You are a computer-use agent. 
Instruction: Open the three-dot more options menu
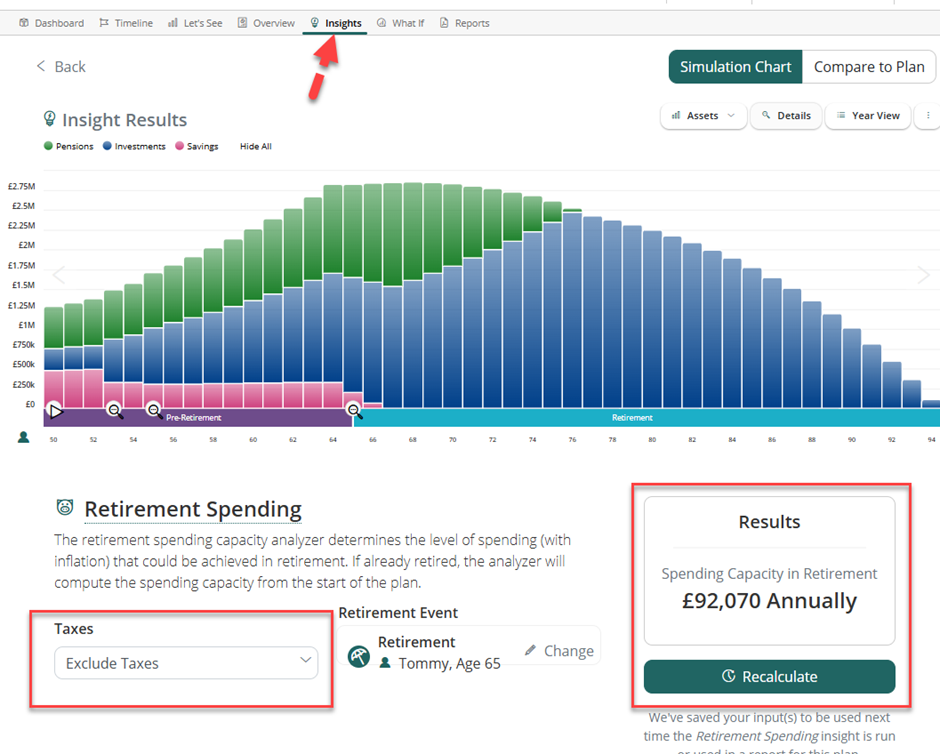(928, 116)
